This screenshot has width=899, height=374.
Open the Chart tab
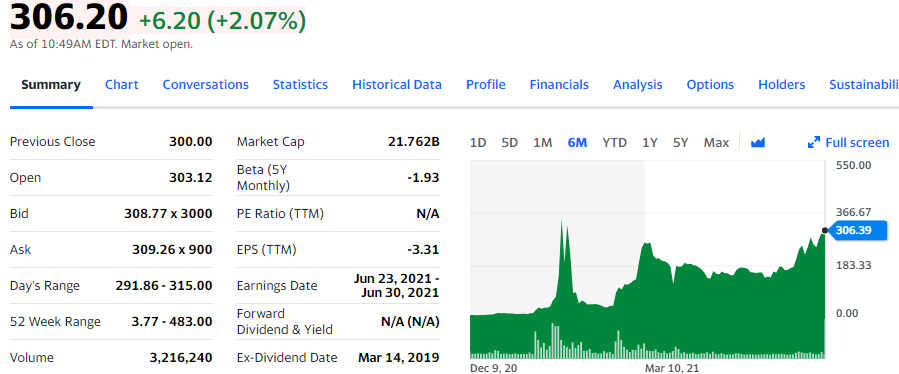coord(122,85)
